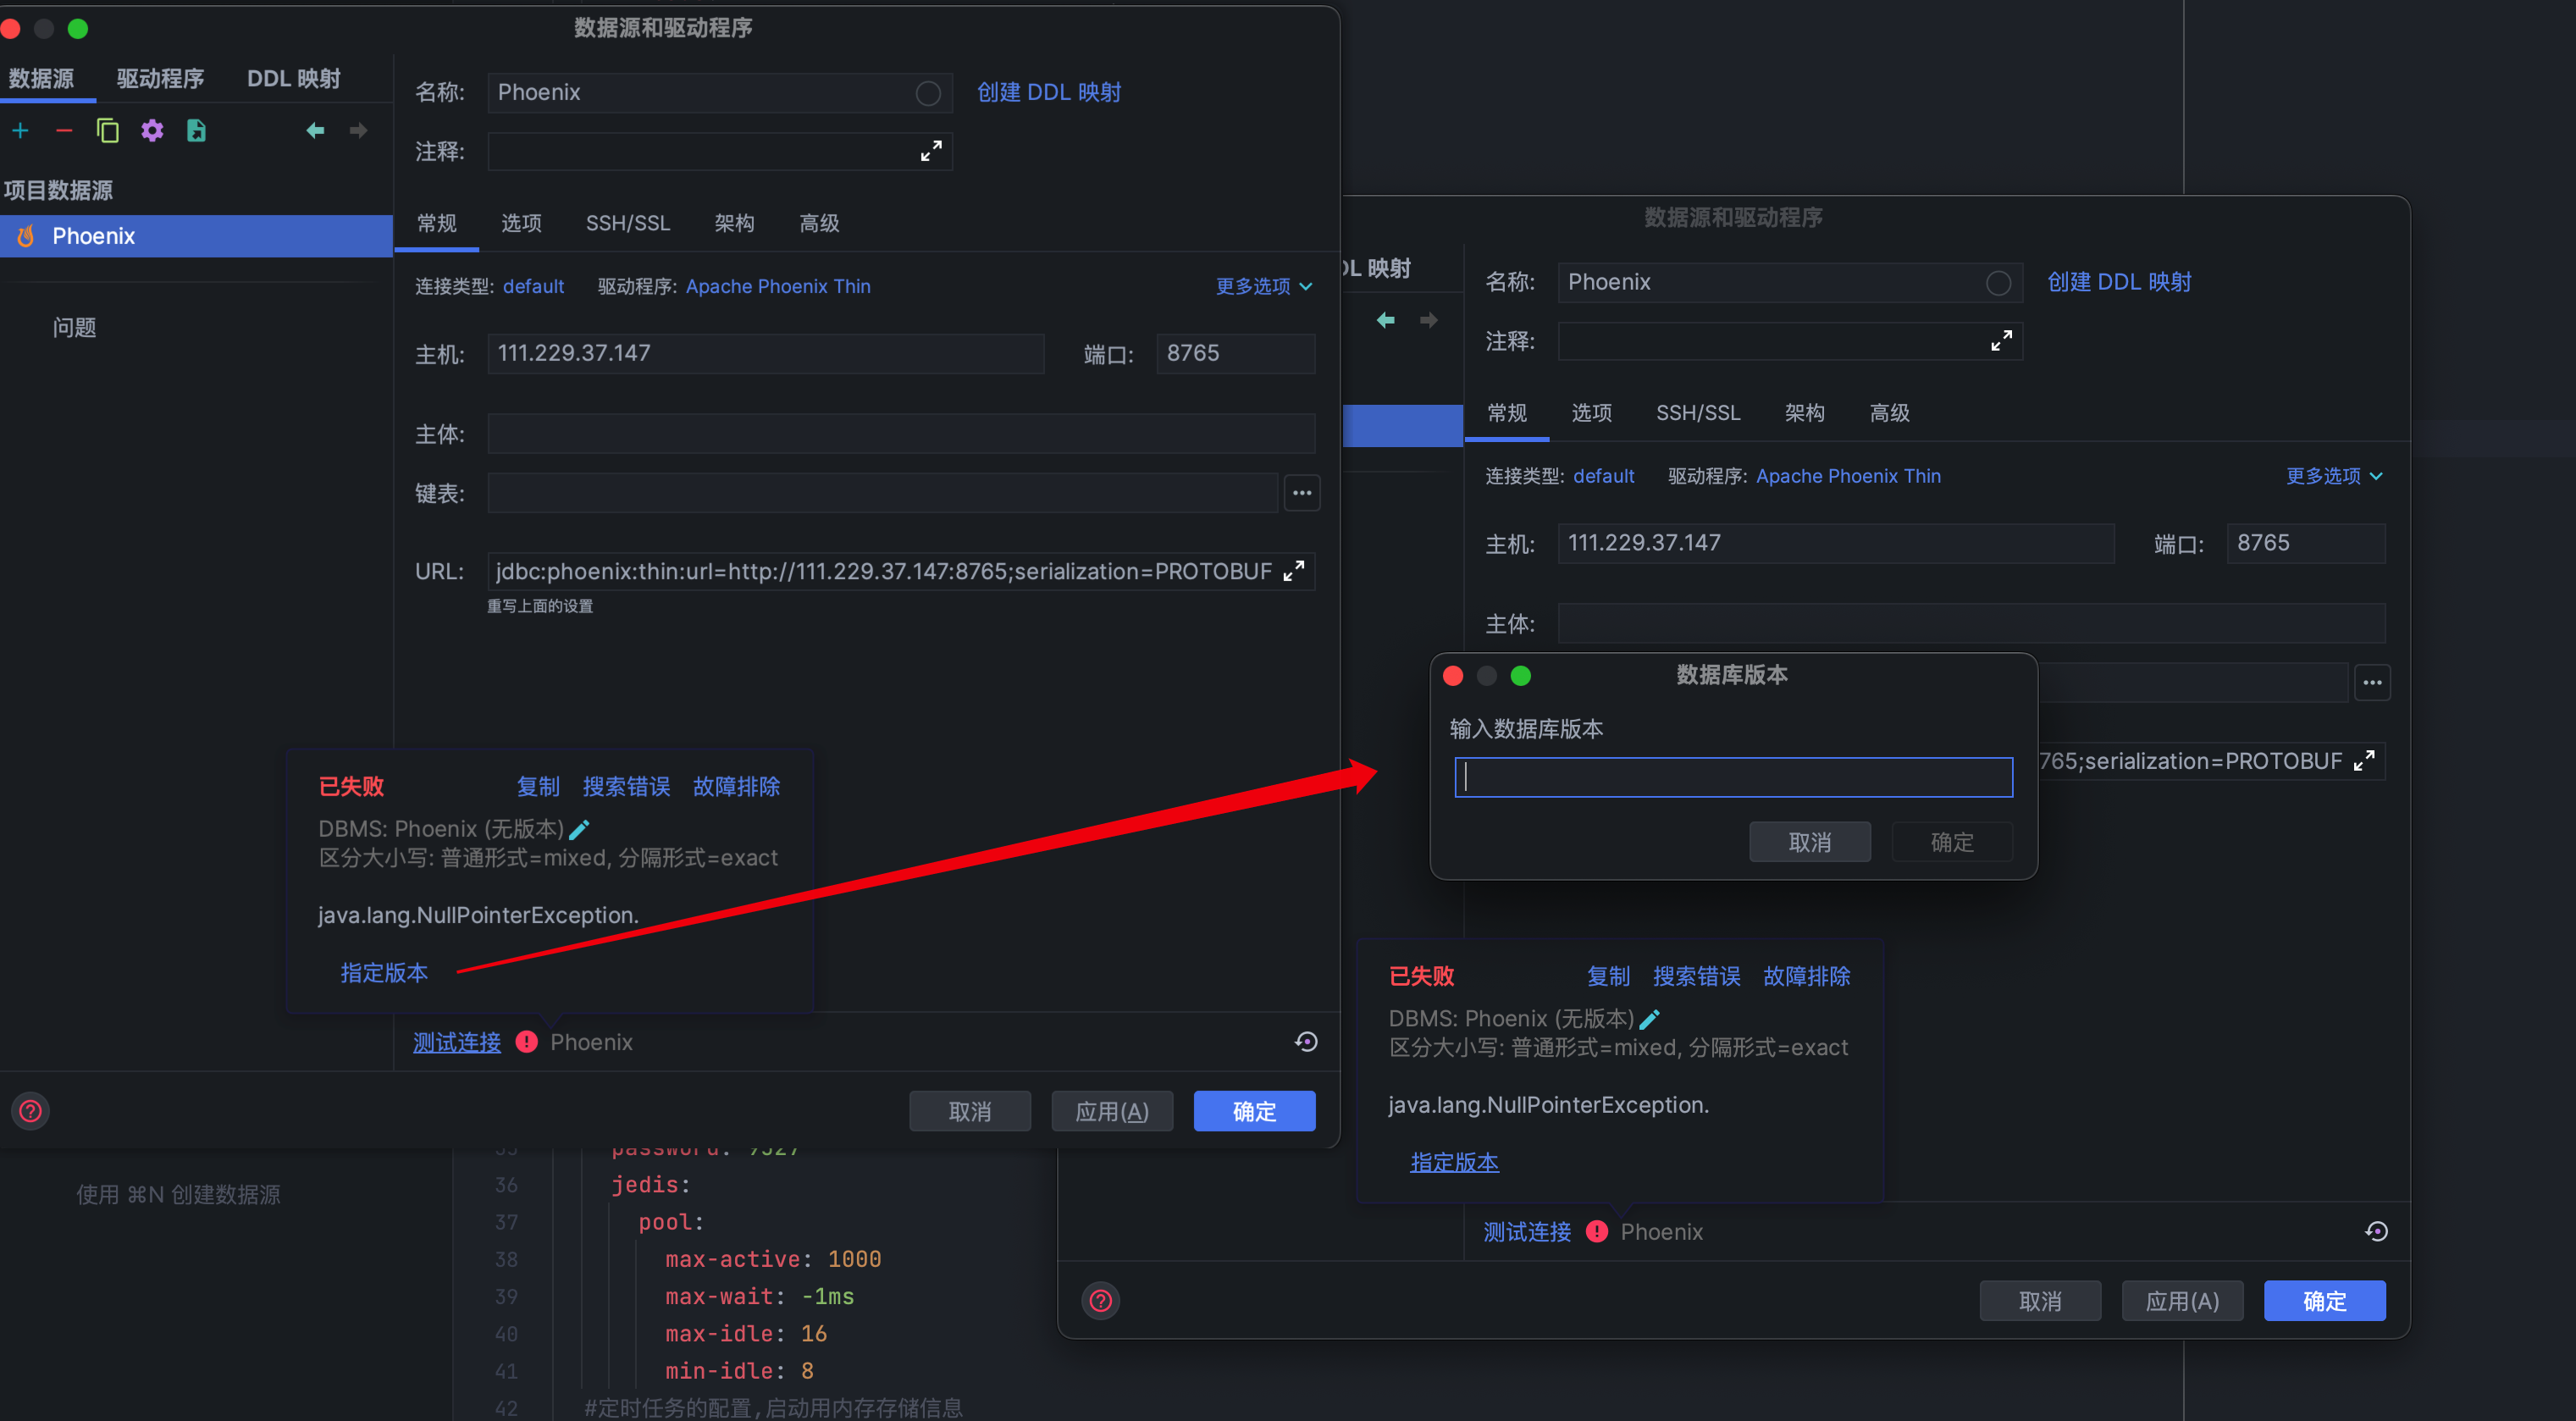2576x1421 pixels.
Task: Open 高级 tab in left window
Action: coord(819,223)
